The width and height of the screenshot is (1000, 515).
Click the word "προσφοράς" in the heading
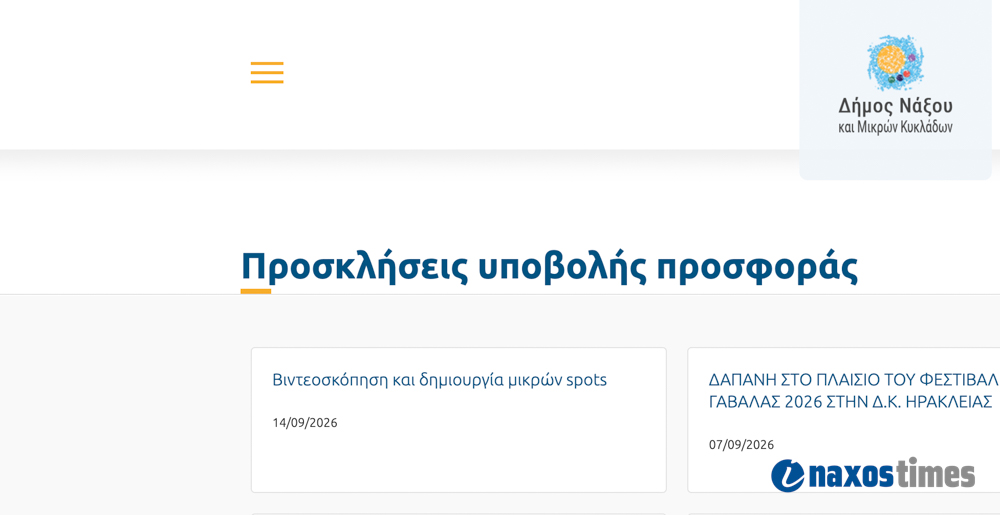click(758, 268)
